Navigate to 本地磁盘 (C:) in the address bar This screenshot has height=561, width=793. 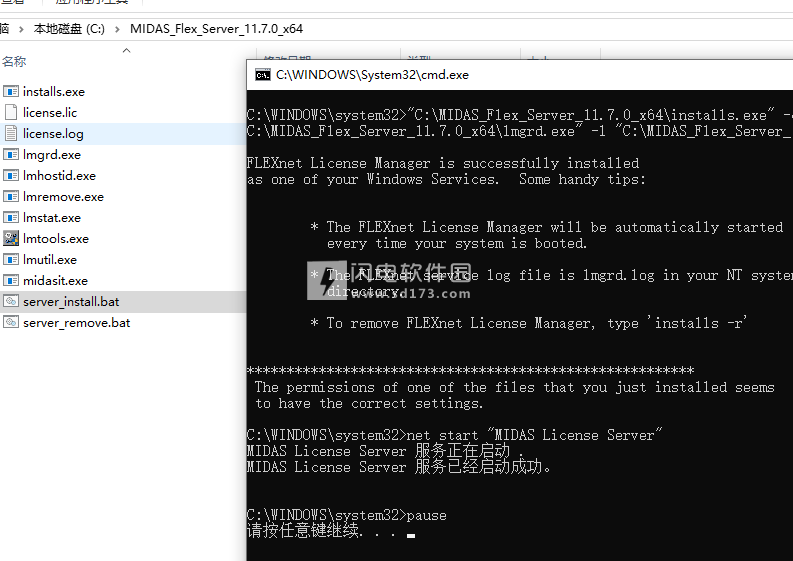[x=69, y=29]
